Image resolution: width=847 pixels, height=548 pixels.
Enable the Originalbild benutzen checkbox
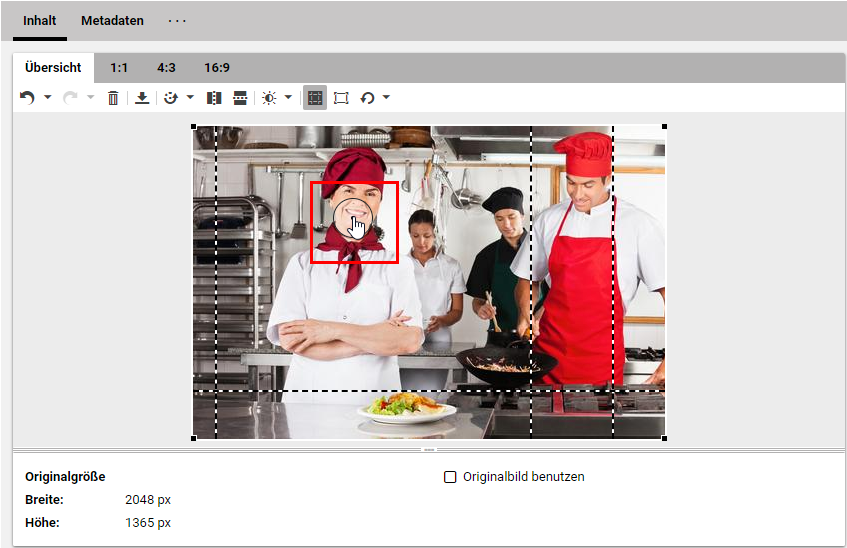click(450, 477)
